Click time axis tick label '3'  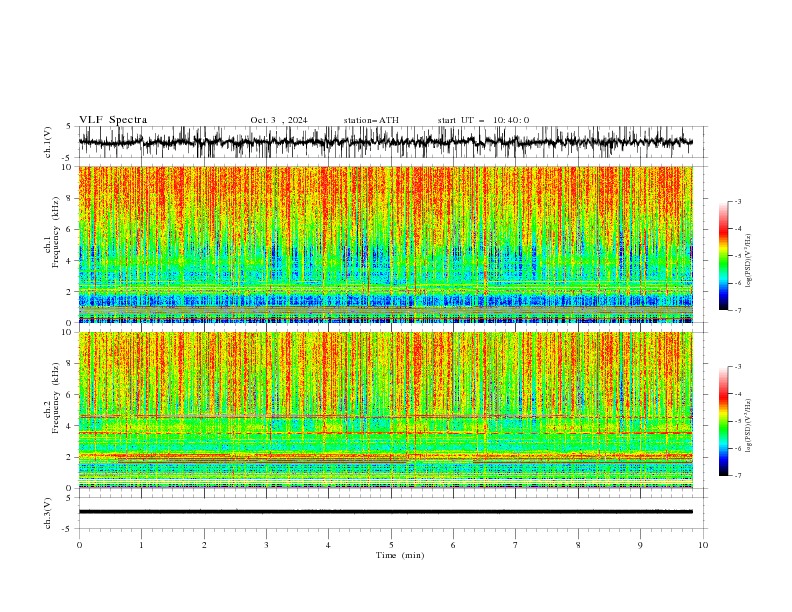(266, 545)
